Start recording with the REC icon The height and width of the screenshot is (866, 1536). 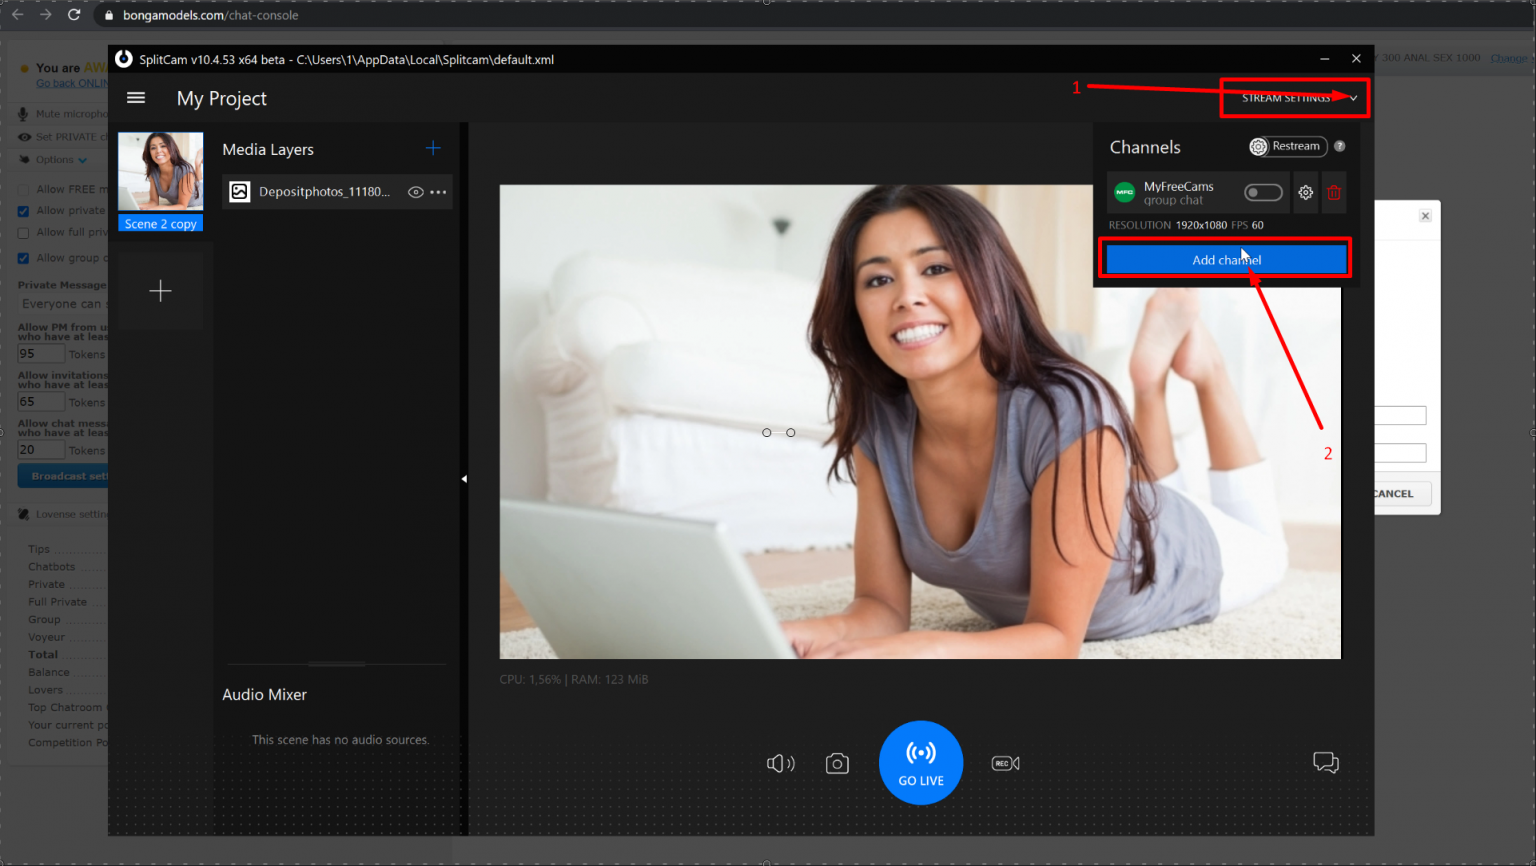pyautogui.click(x=1005, y=762)
